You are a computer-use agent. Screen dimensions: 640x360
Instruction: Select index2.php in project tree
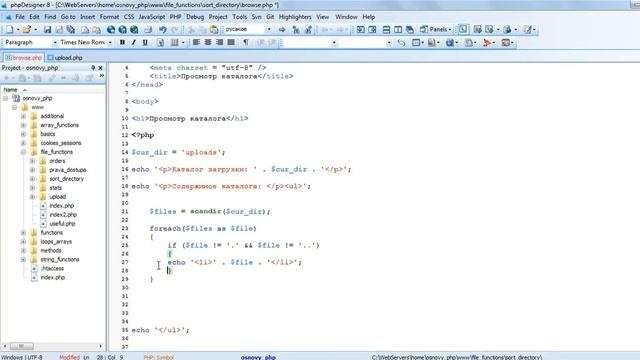pos(63,215)
